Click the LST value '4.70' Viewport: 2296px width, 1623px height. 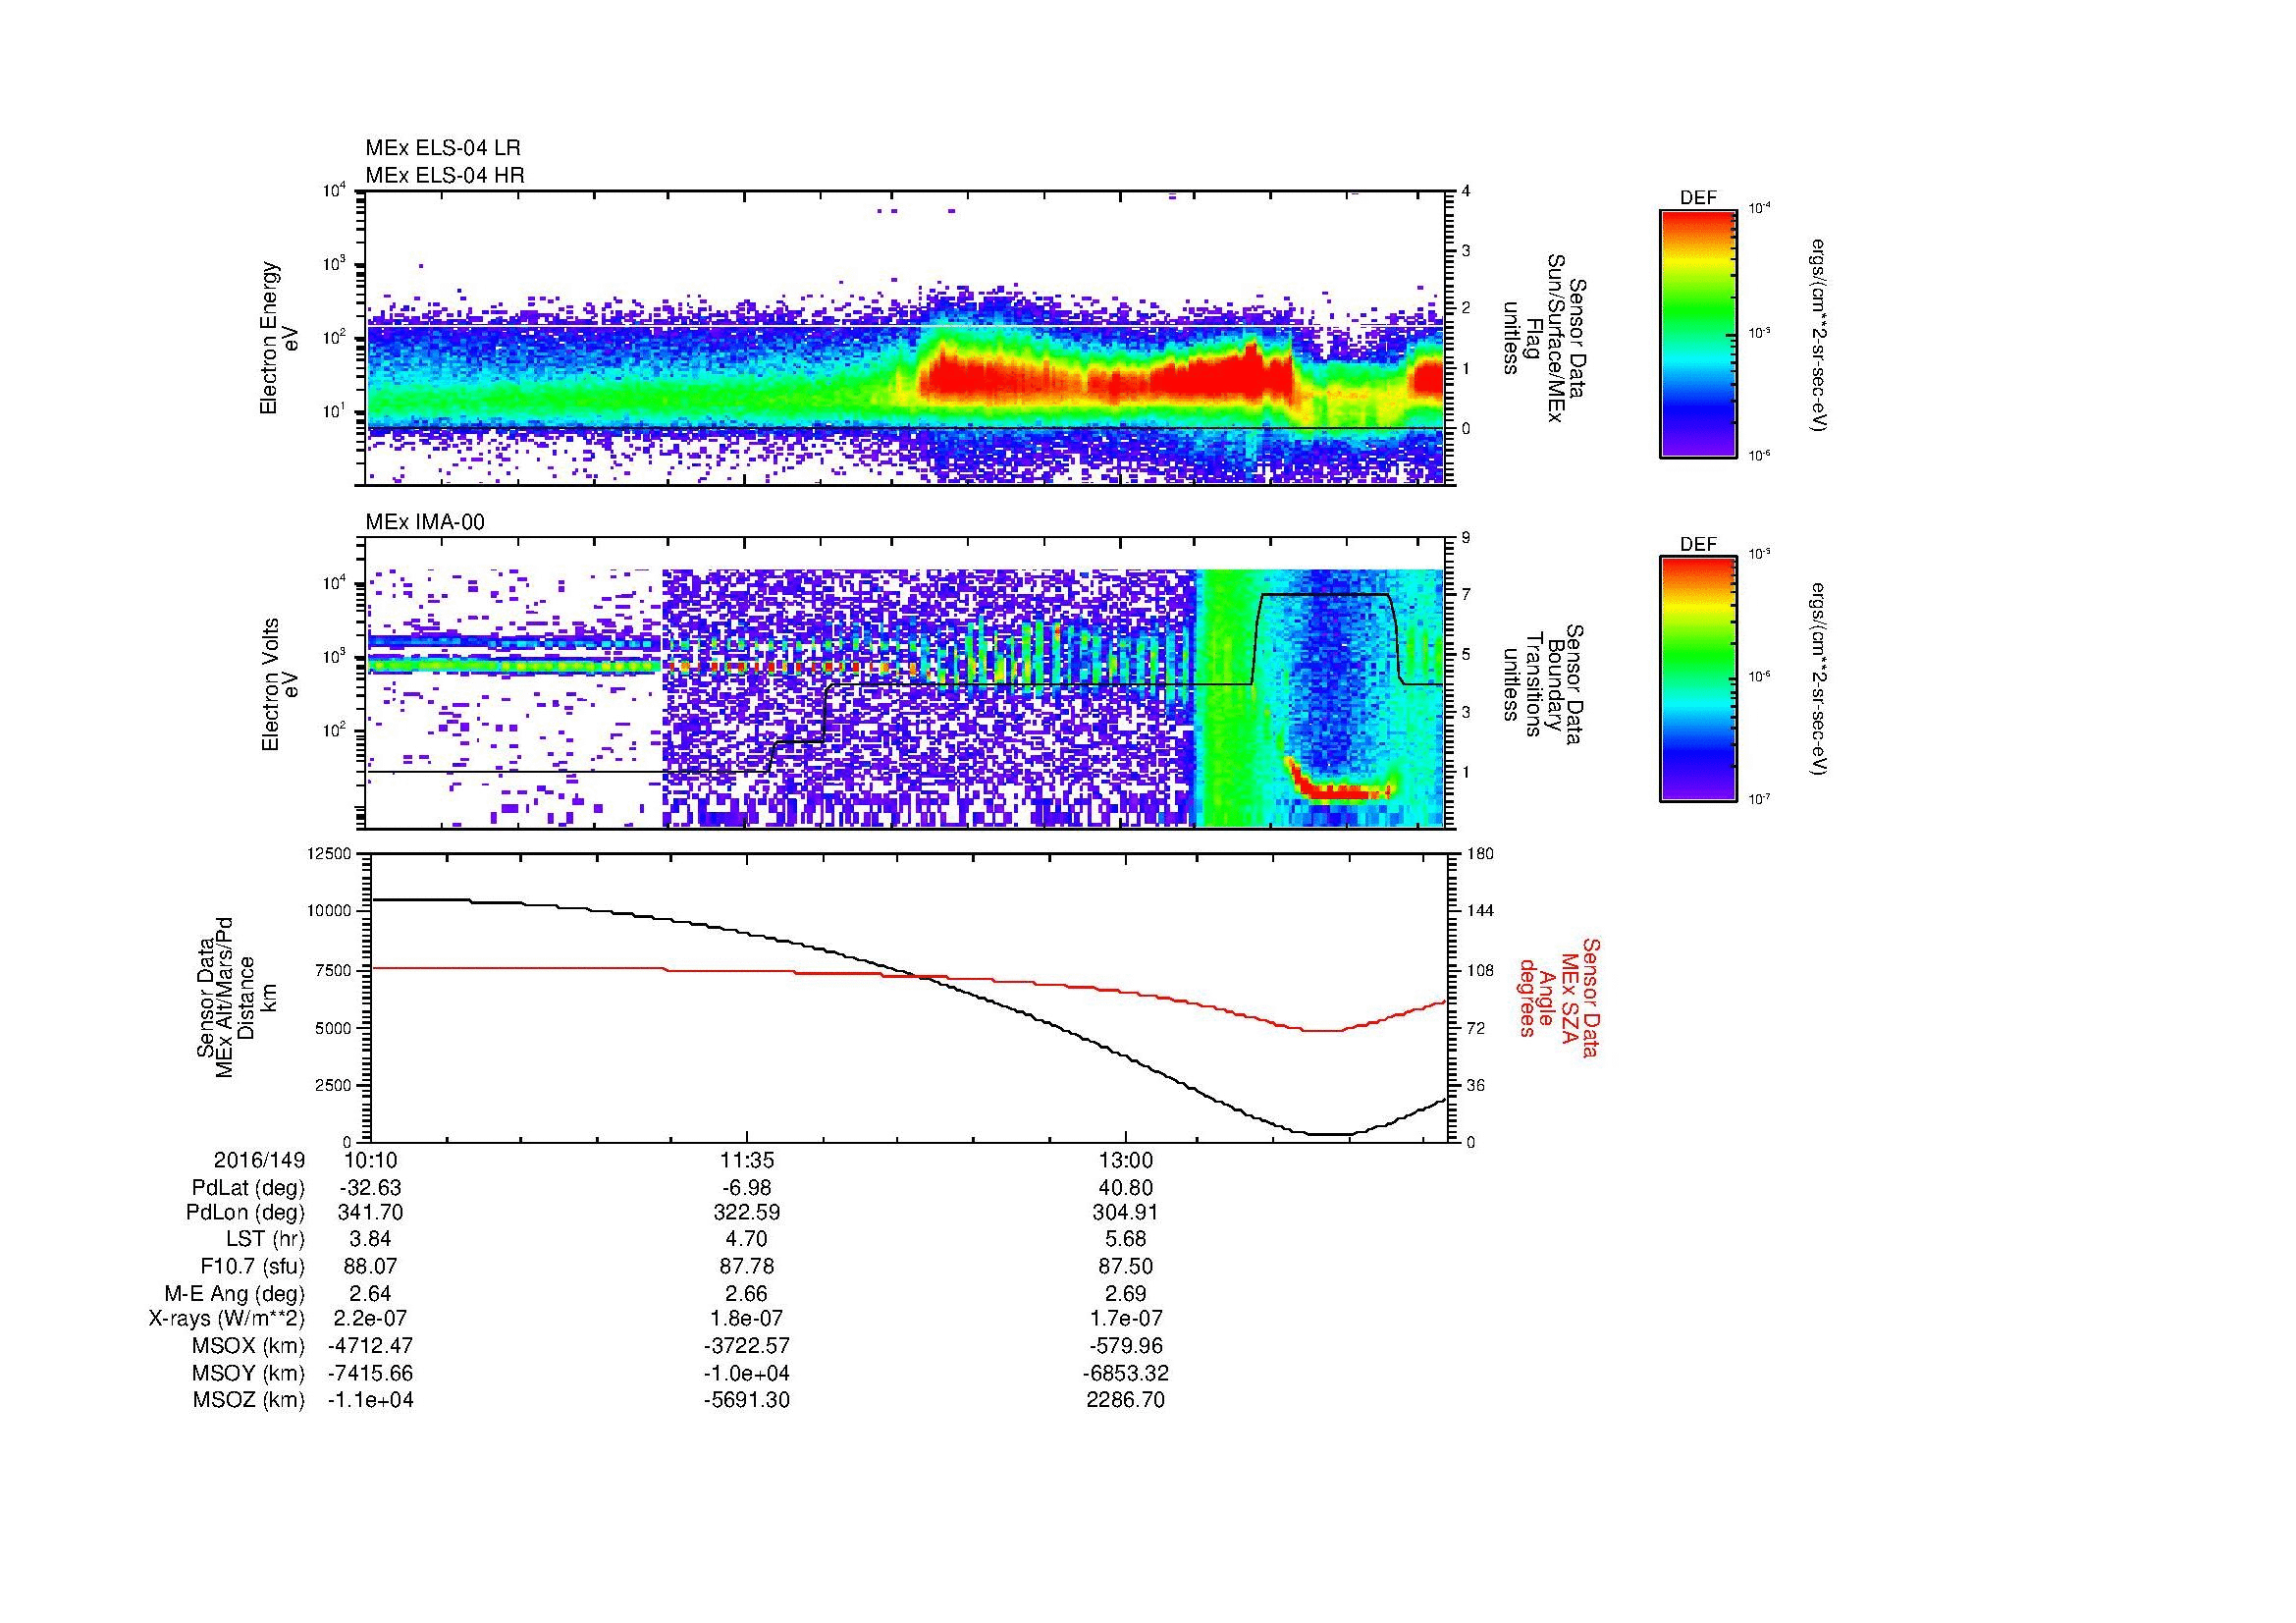[747, 1241]
